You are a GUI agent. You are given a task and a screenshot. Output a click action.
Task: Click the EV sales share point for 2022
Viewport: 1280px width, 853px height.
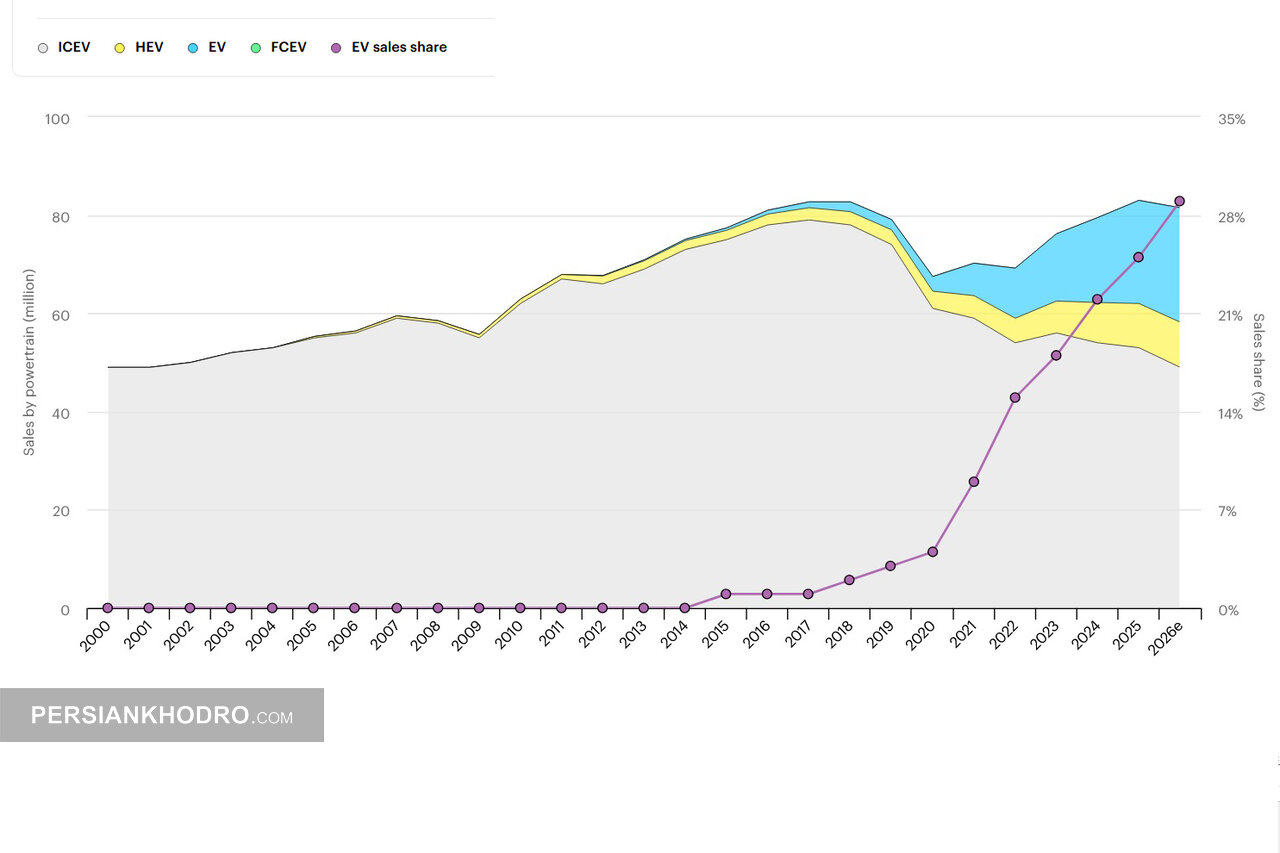point(1015,397)
